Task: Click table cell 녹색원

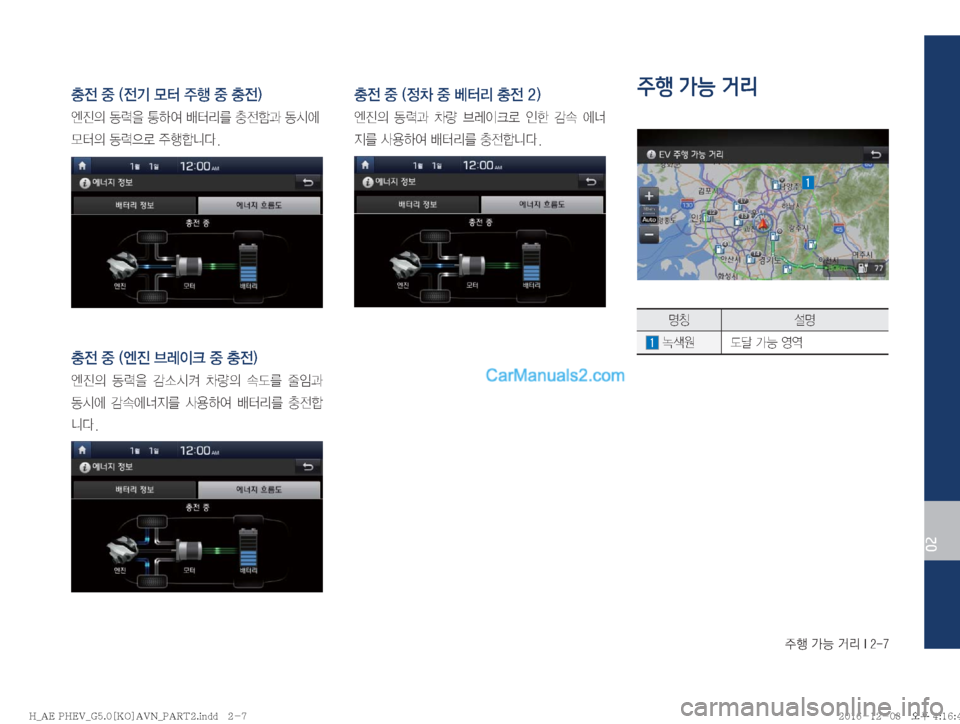Action: coord(678,343)
